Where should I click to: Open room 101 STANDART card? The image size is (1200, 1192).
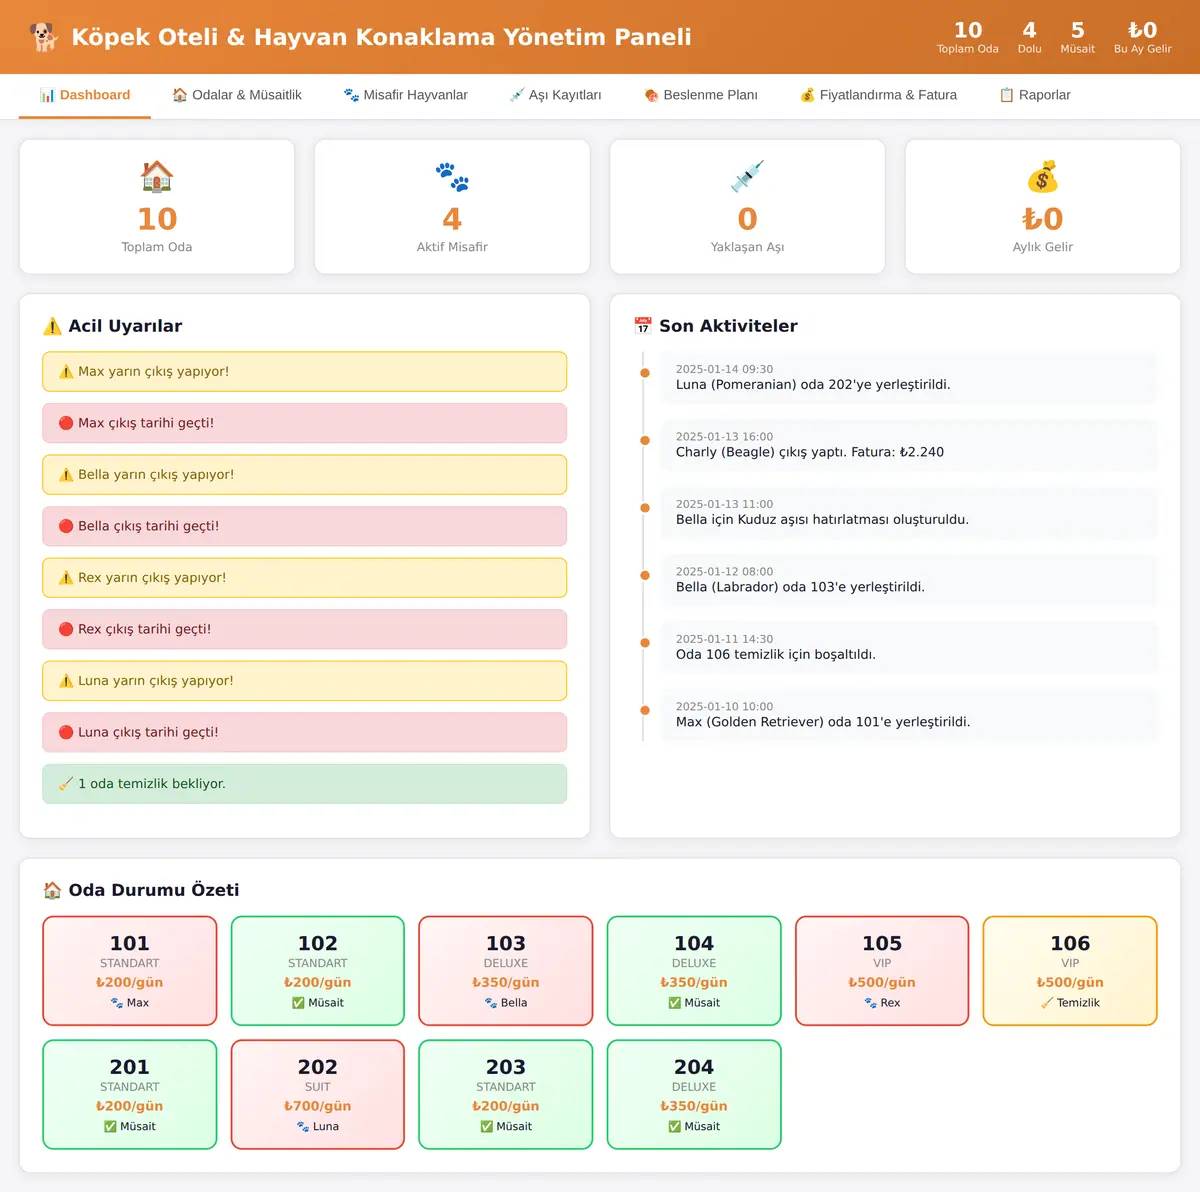click(x=130, y=971)
